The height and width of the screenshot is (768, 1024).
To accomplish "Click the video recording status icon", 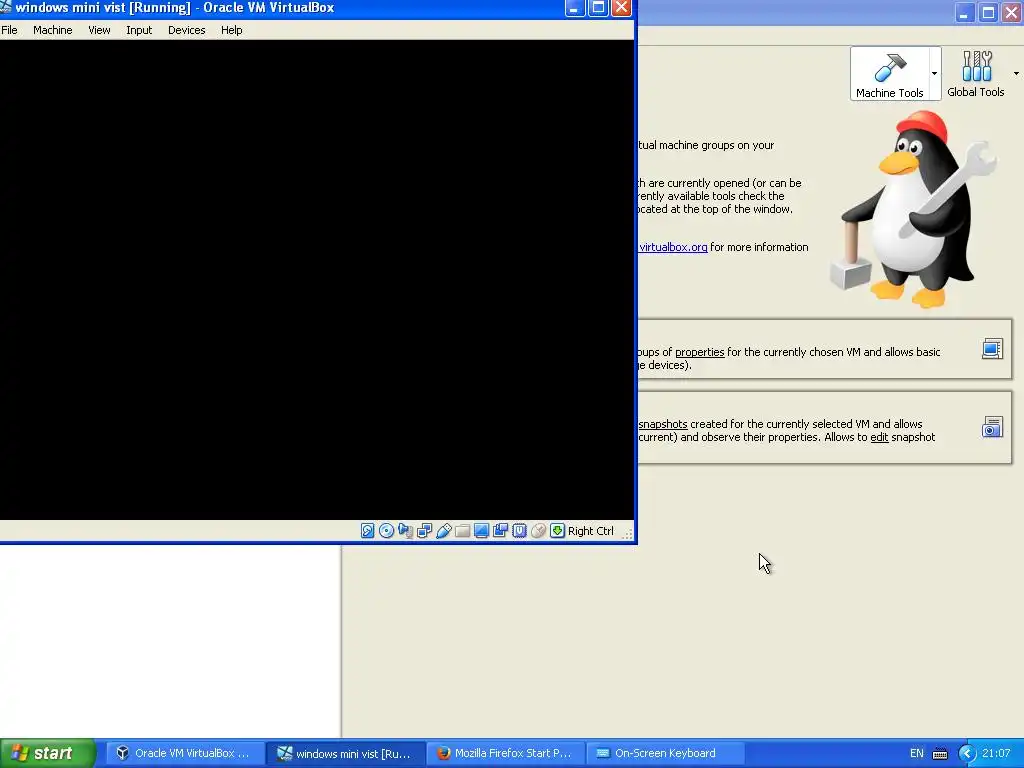I will (x=500, y=531).
